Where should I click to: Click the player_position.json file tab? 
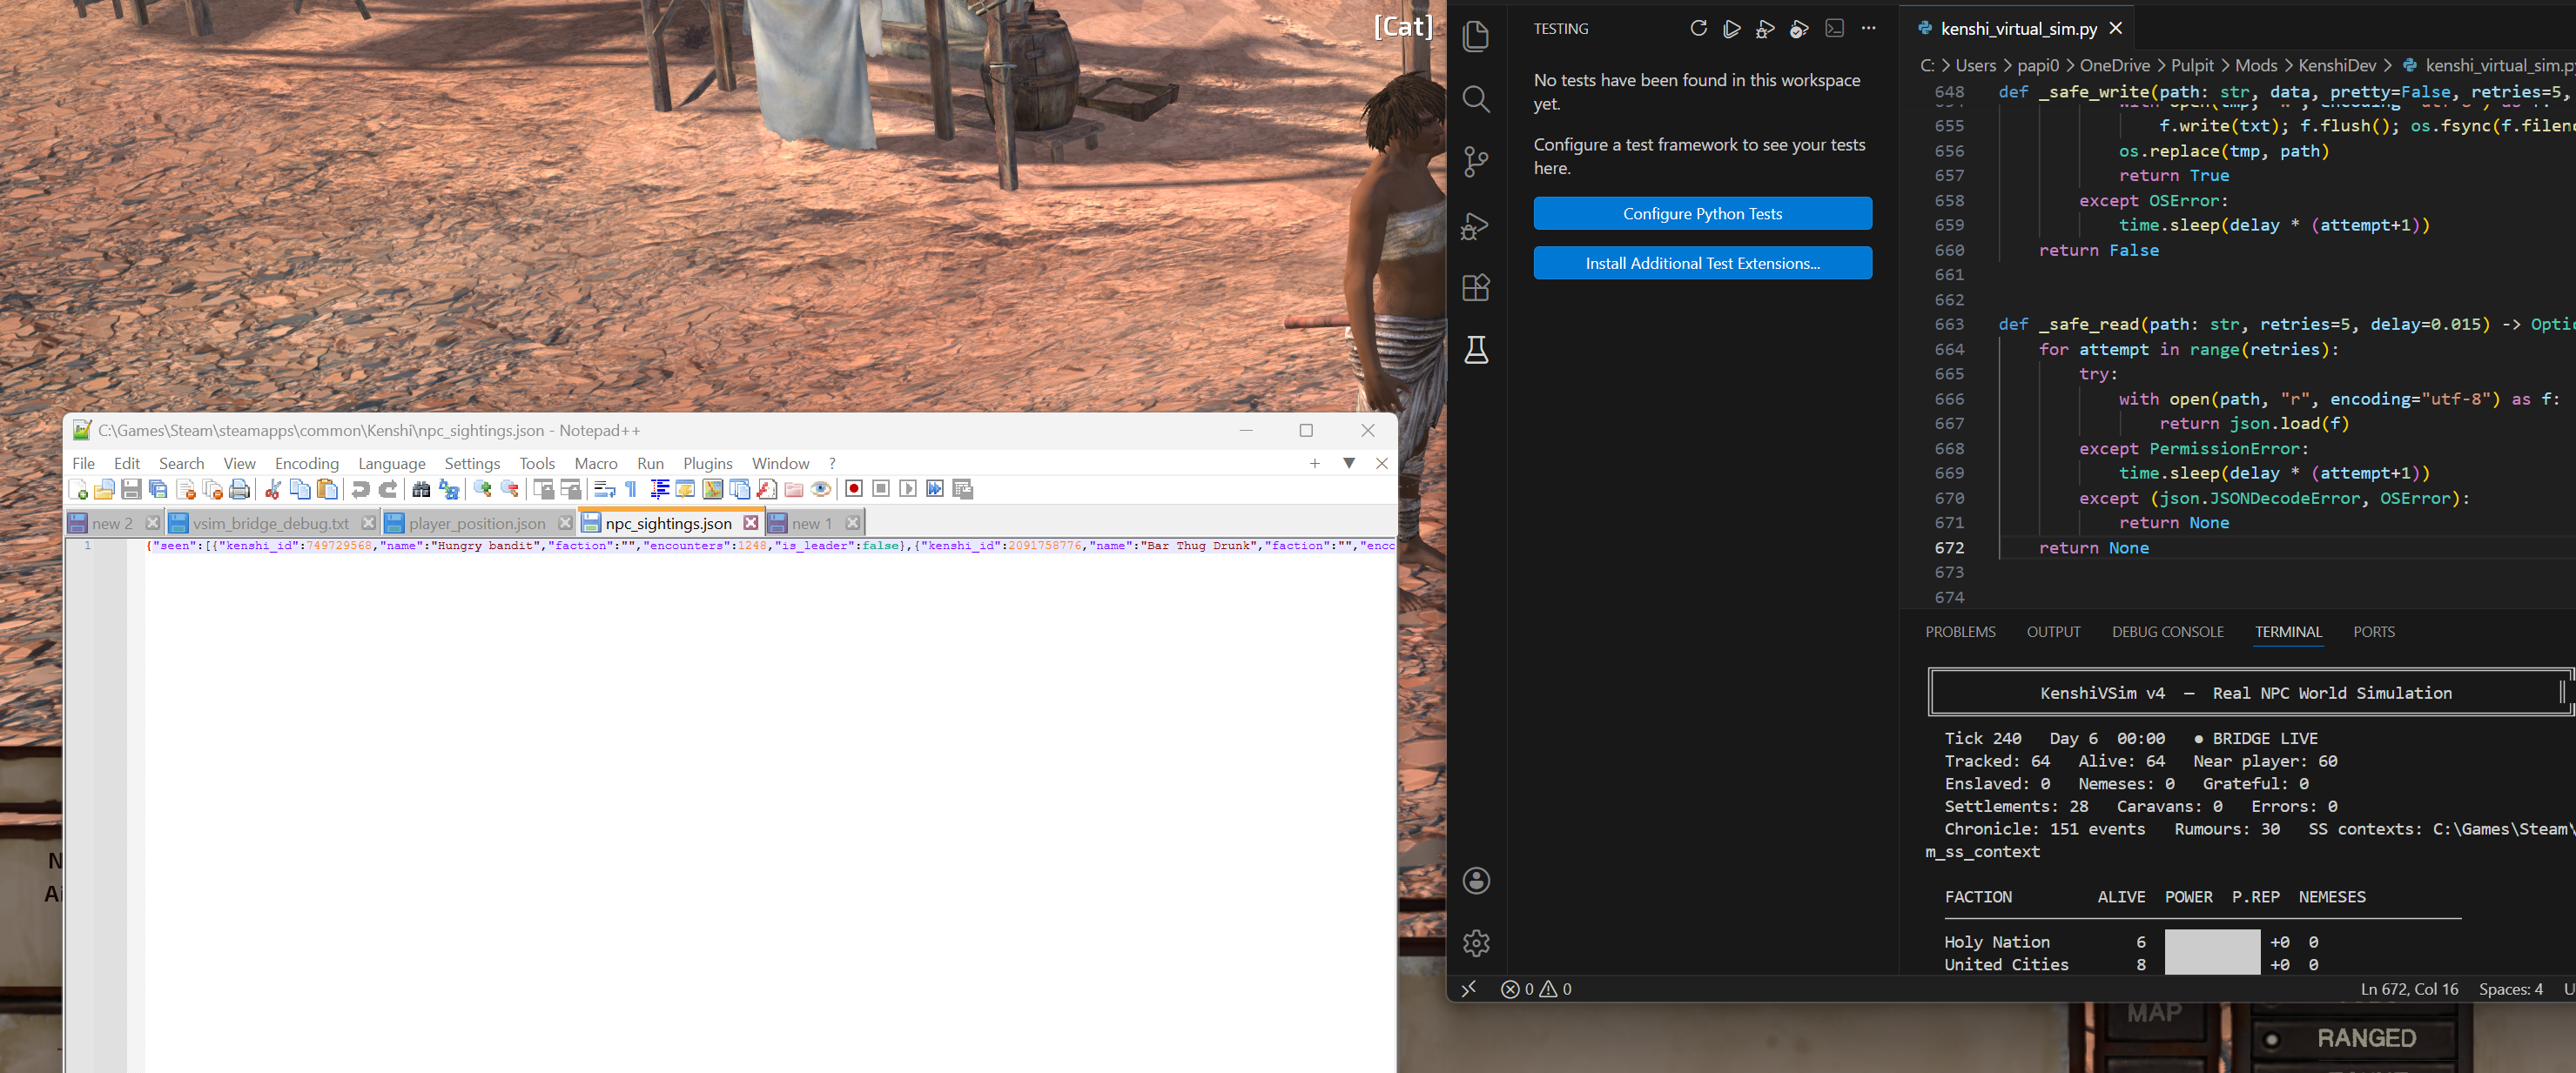tap(477, 523)
